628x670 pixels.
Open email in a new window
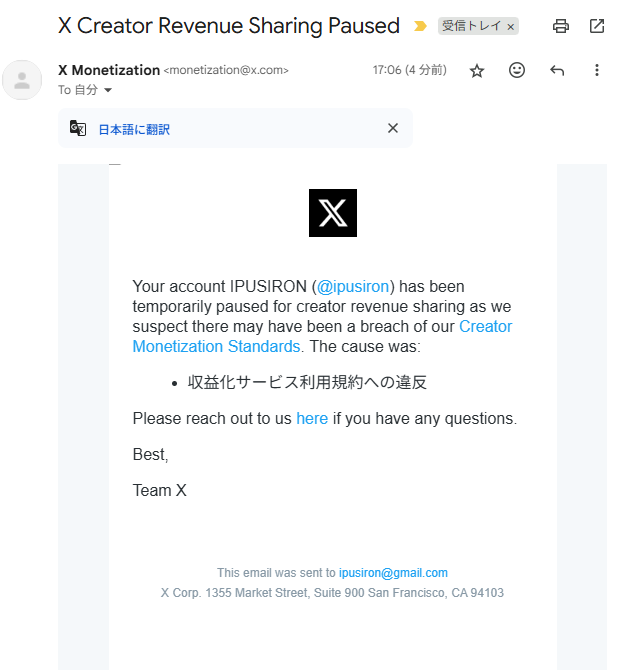(x=597, y=26)
